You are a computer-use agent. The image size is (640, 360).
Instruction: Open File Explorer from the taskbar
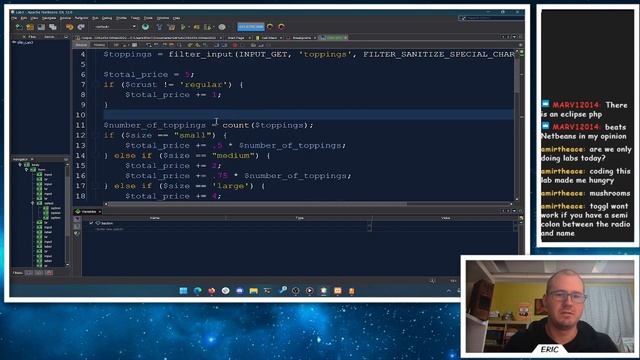[253, 291]
